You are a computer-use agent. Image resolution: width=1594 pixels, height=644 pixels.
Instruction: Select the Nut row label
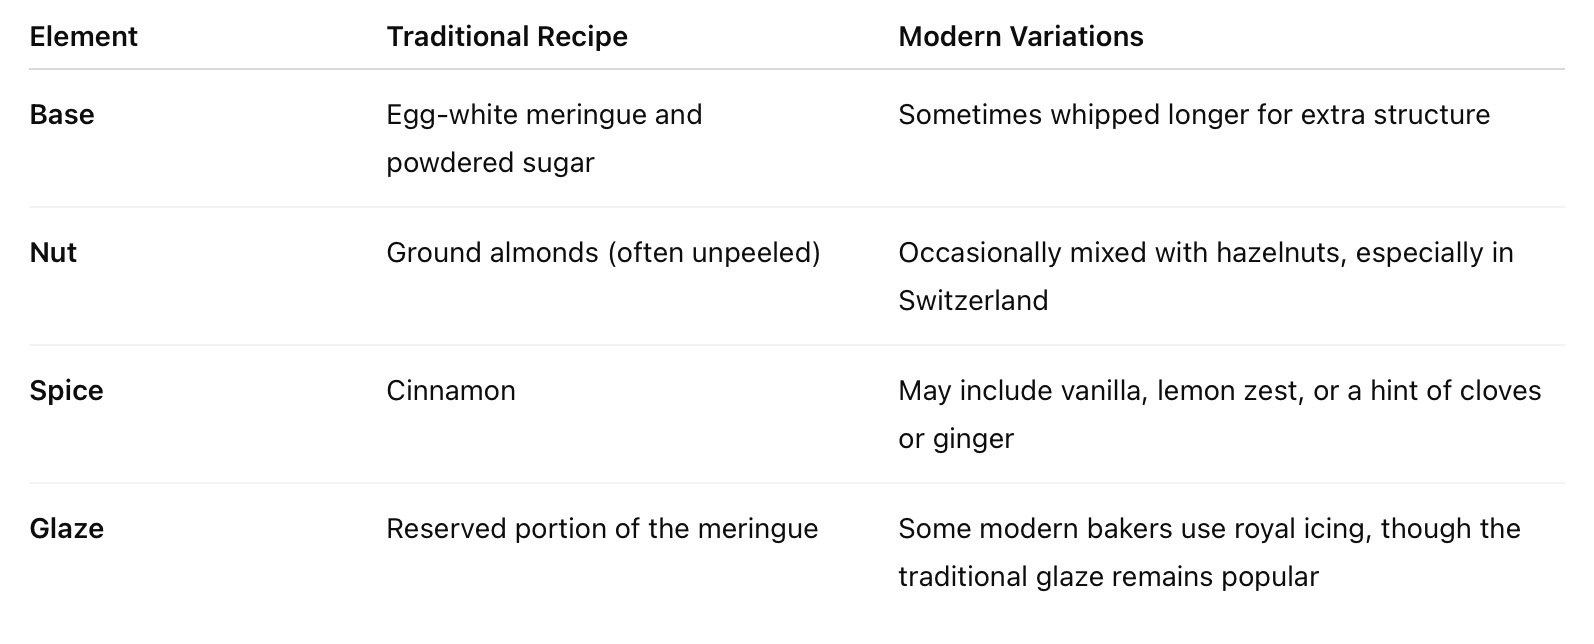[x=53, y=253]
